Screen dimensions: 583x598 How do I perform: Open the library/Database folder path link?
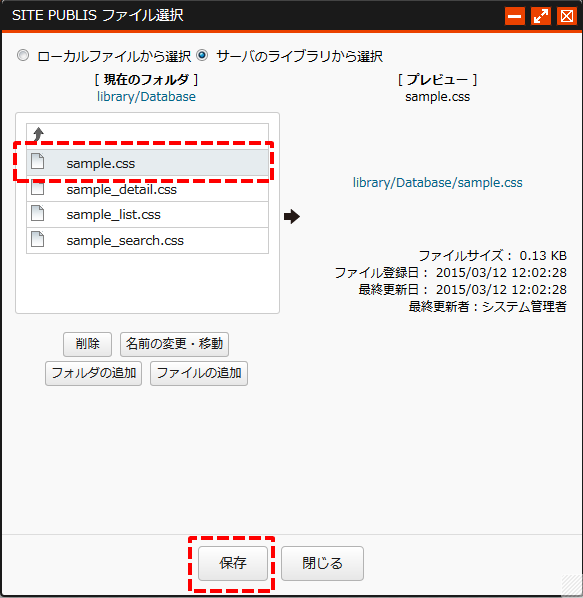pyautogui.click(x=146, y=96)
